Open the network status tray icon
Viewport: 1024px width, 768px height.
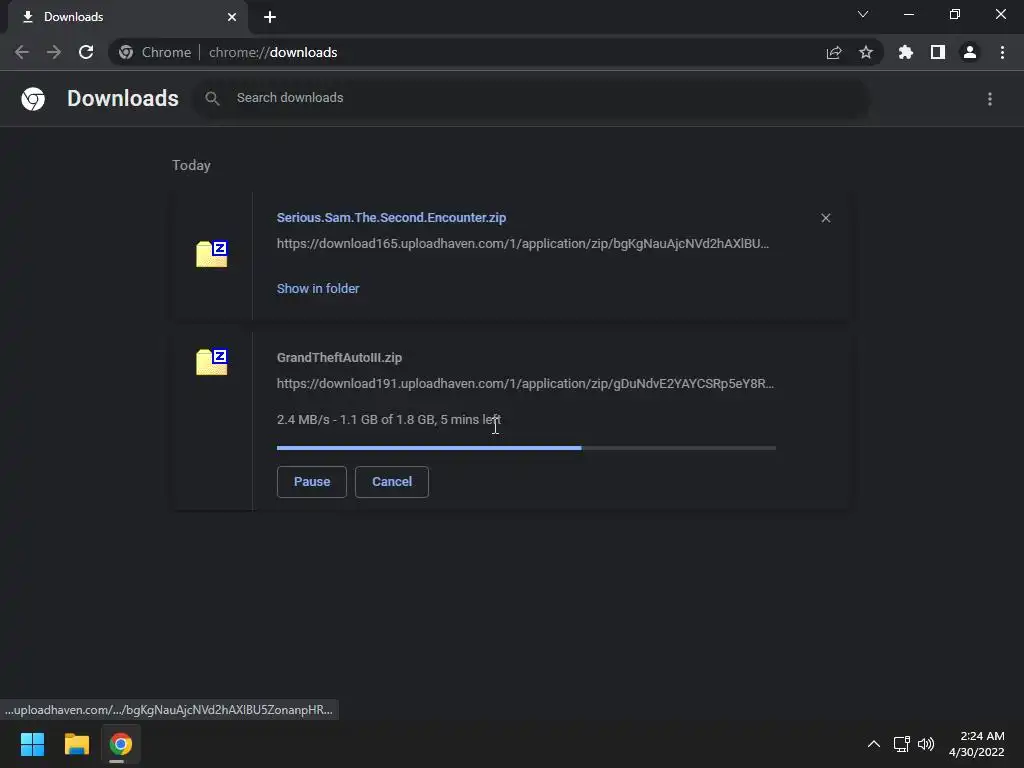coord(902,744)
